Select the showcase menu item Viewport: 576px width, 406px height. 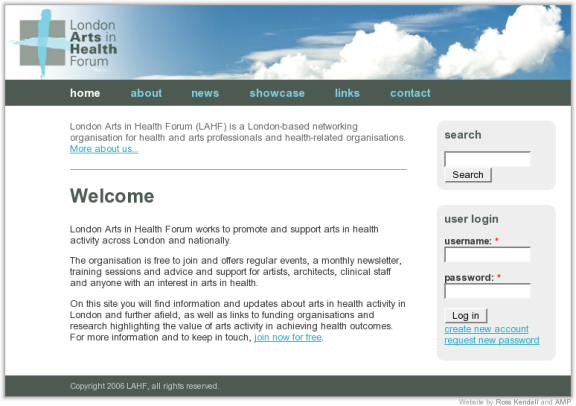click(277, 93)
